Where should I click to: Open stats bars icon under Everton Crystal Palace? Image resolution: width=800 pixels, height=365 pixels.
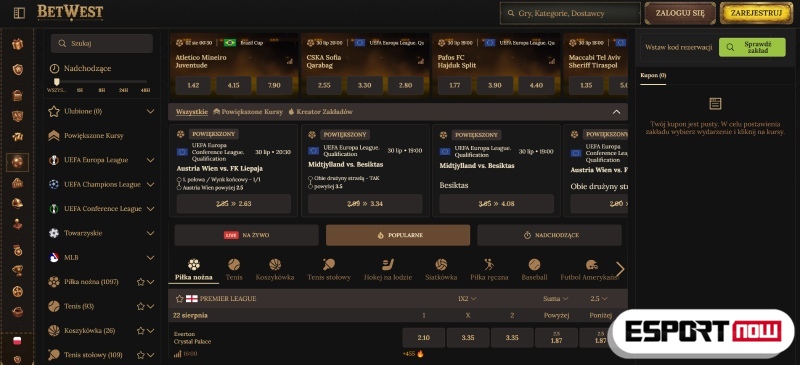(x=178, y=354)
